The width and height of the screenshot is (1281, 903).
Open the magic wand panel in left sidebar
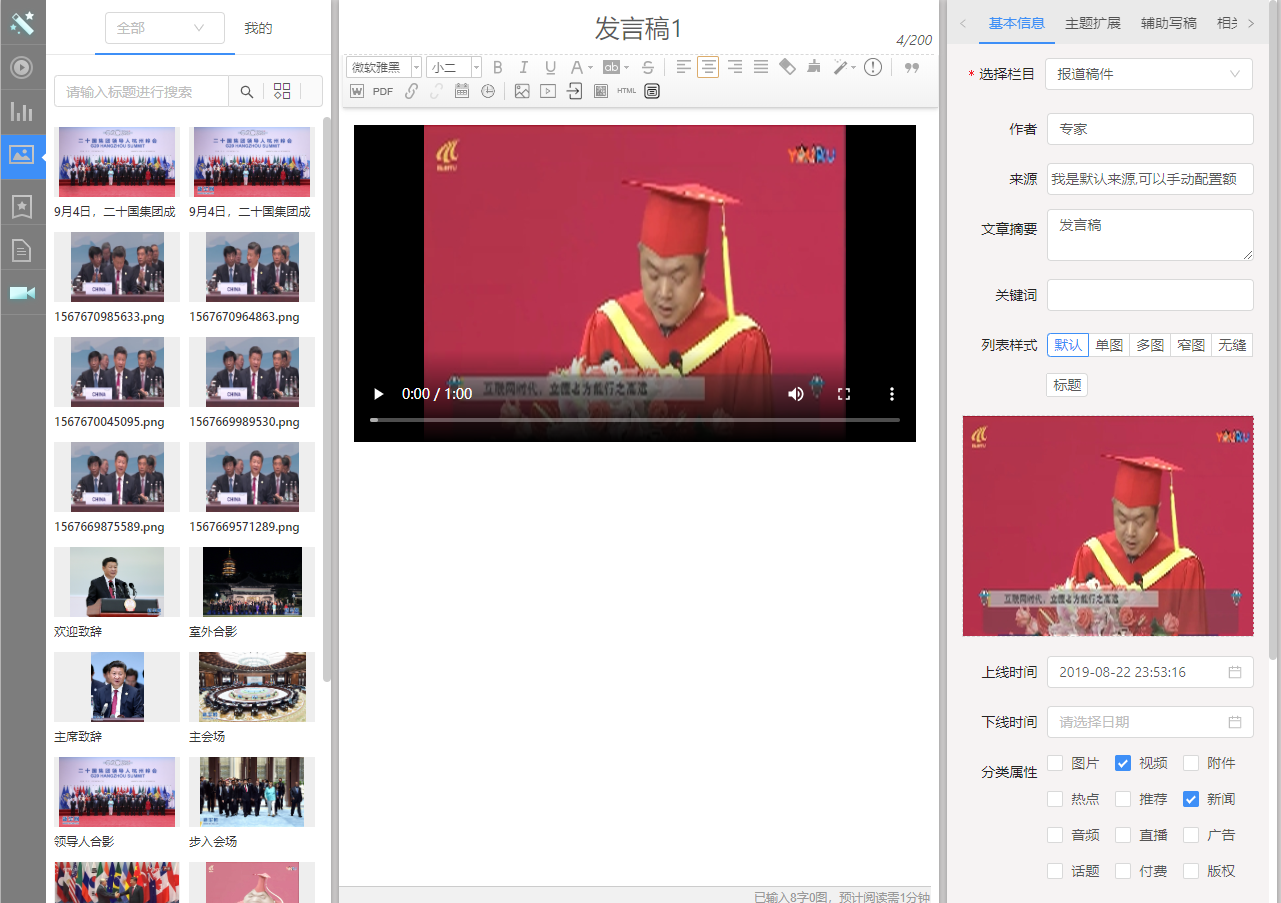coord(22,22)
